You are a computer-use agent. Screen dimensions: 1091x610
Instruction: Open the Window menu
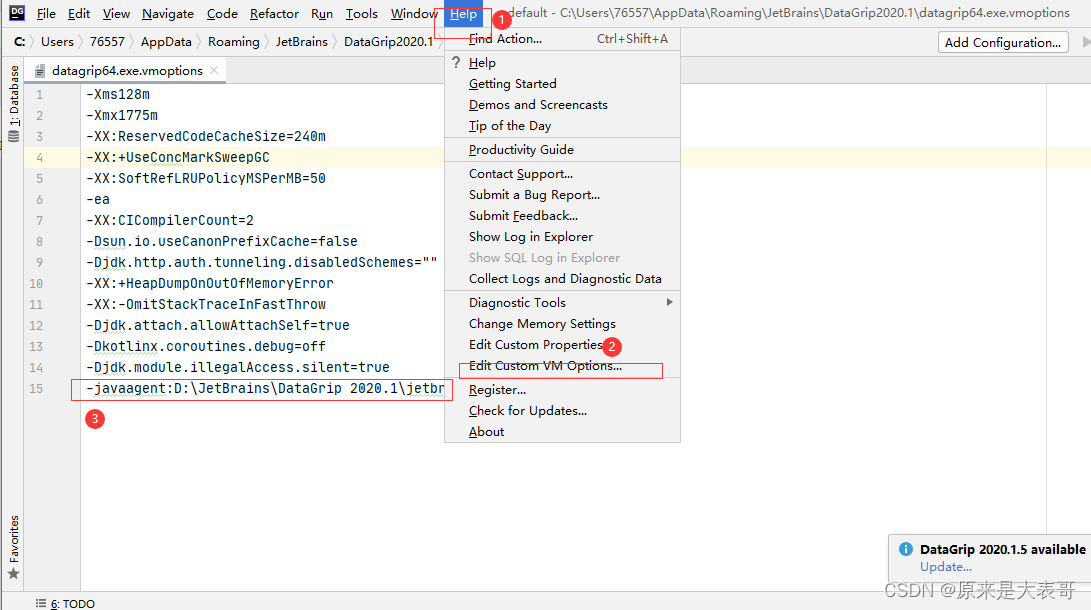pyautogui.click(x=414, y=14)
